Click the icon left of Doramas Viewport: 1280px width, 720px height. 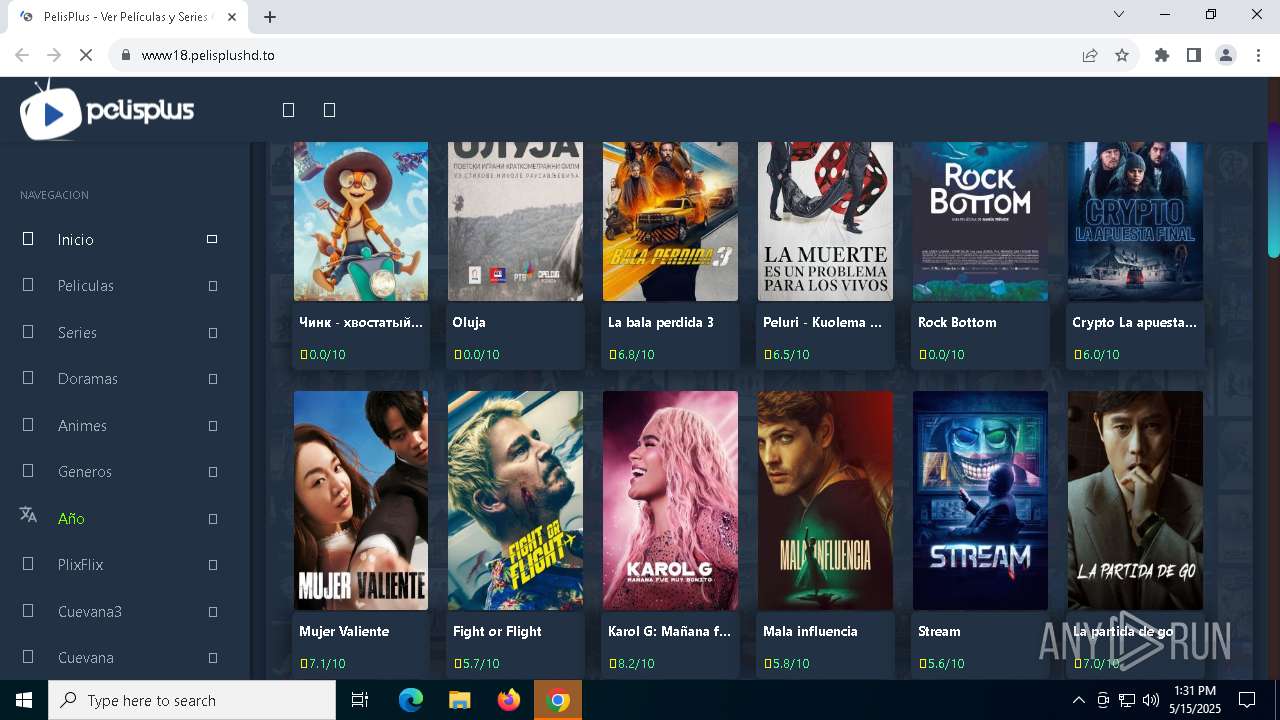(28, 377)
